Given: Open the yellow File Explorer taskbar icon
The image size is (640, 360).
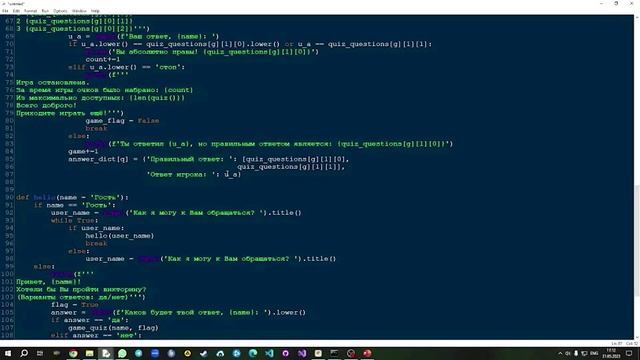Looking at the screenshot, I should point(89,353).
